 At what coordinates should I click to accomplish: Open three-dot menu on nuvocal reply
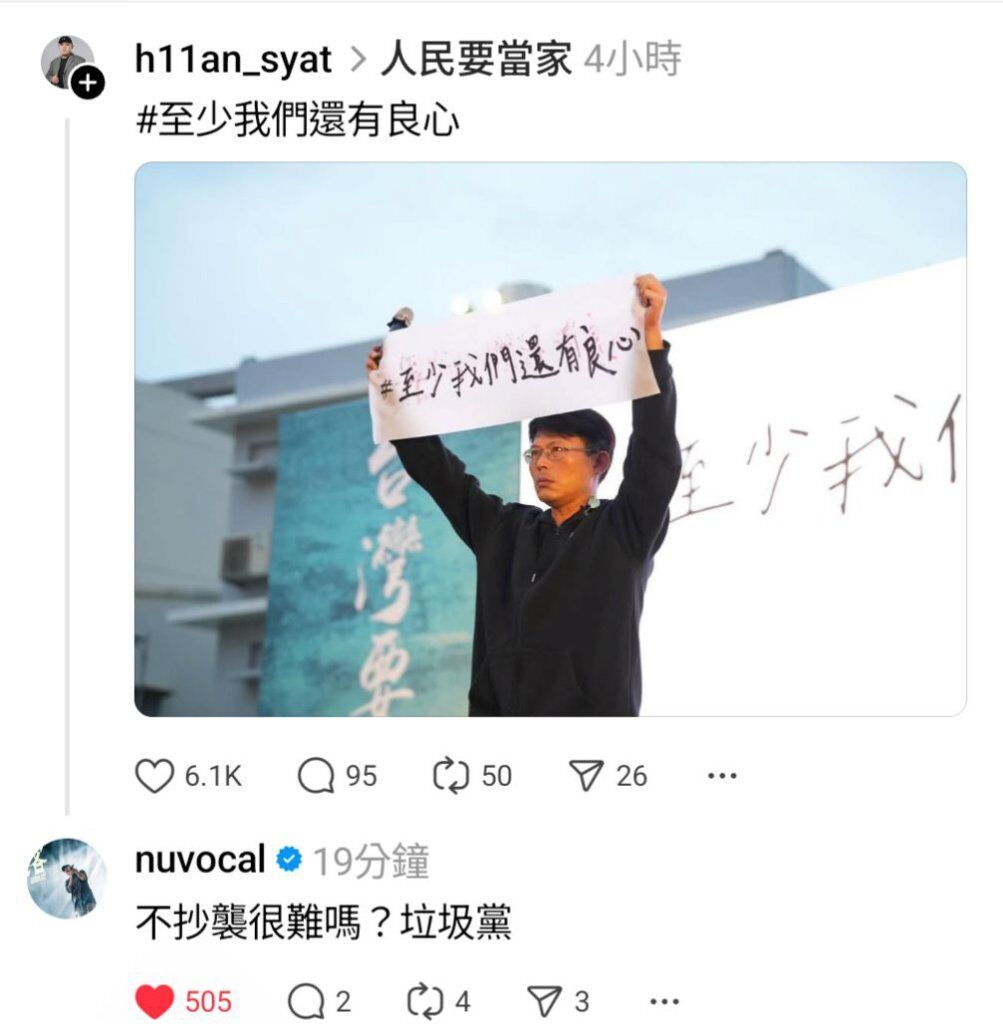pos(664,1001)
